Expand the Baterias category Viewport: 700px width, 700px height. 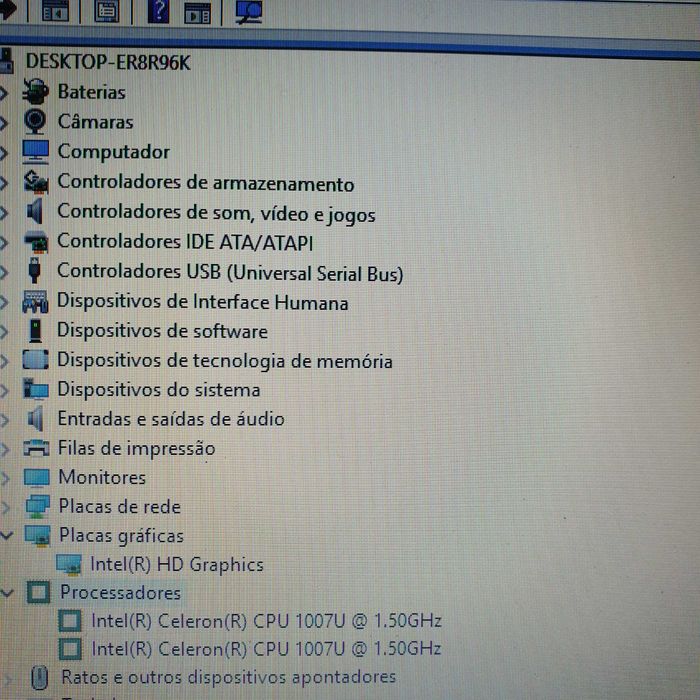pyautogui.click(x=4, y=92)
